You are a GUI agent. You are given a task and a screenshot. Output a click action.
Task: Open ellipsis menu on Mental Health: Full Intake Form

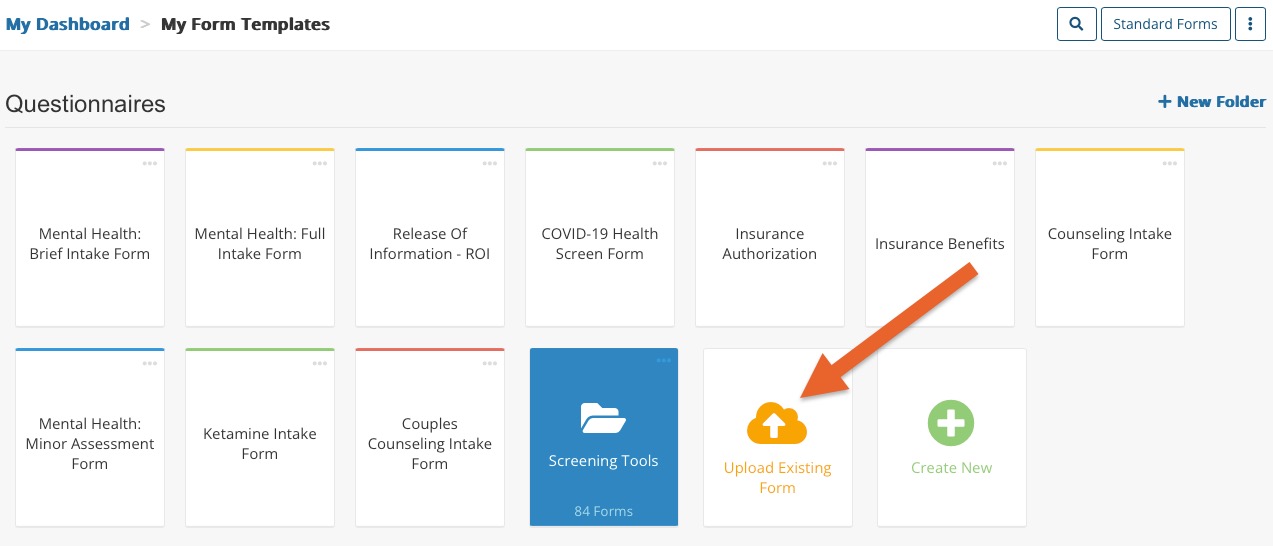(x=320, y=163)
